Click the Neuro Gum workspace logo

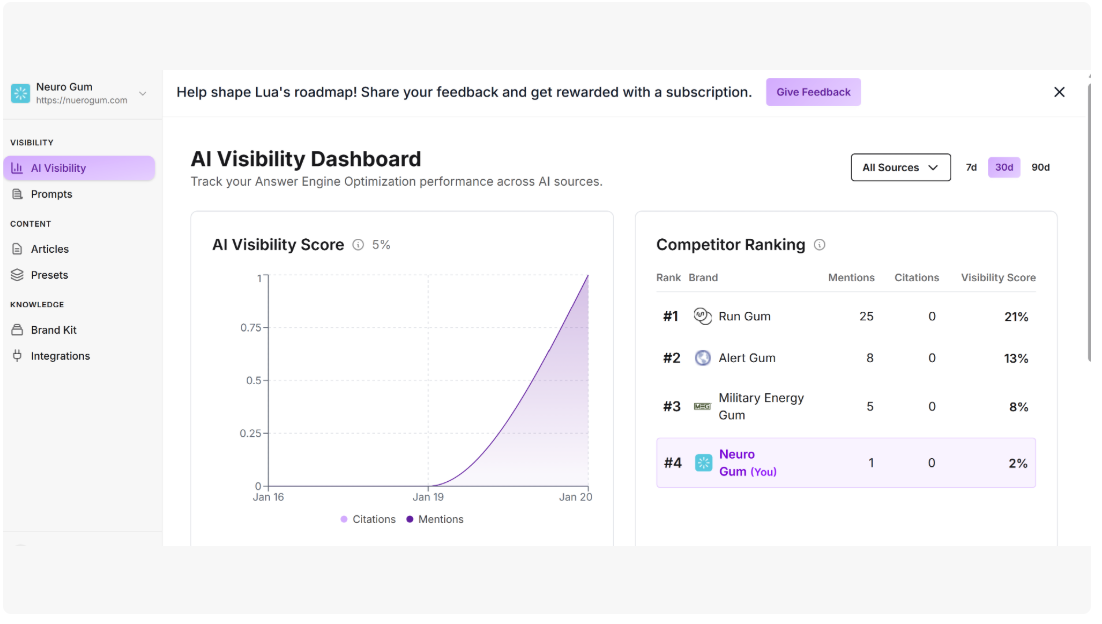(x=20, y=92)
